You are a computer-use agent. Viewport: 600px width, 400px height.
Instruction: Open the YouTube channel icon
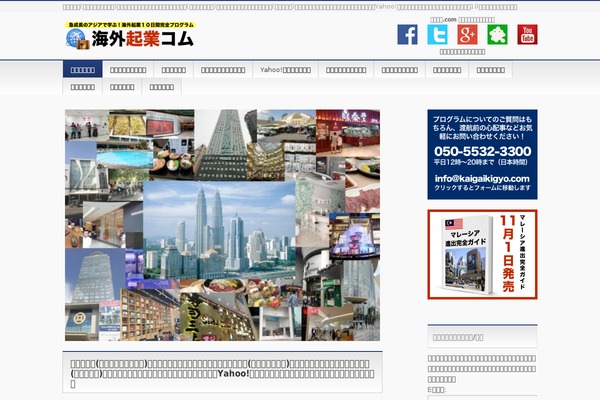(527, 34)
